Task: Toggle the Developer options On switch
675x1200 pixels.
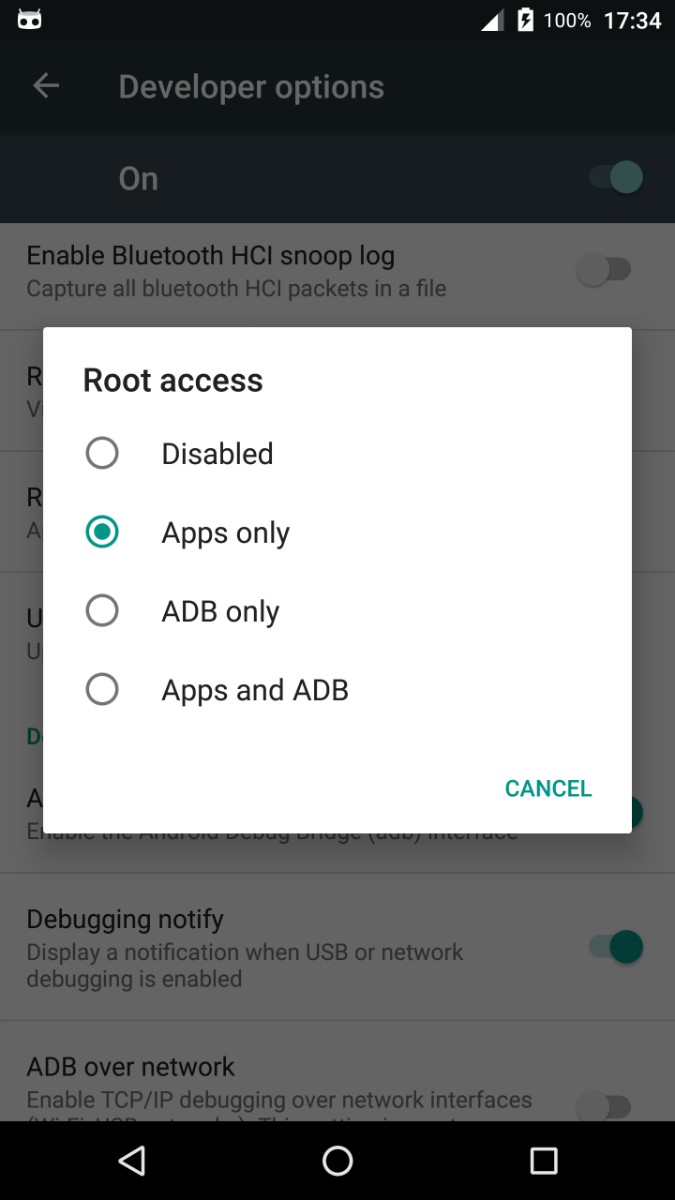Action: pyautogui.click(x=614, y=178)
